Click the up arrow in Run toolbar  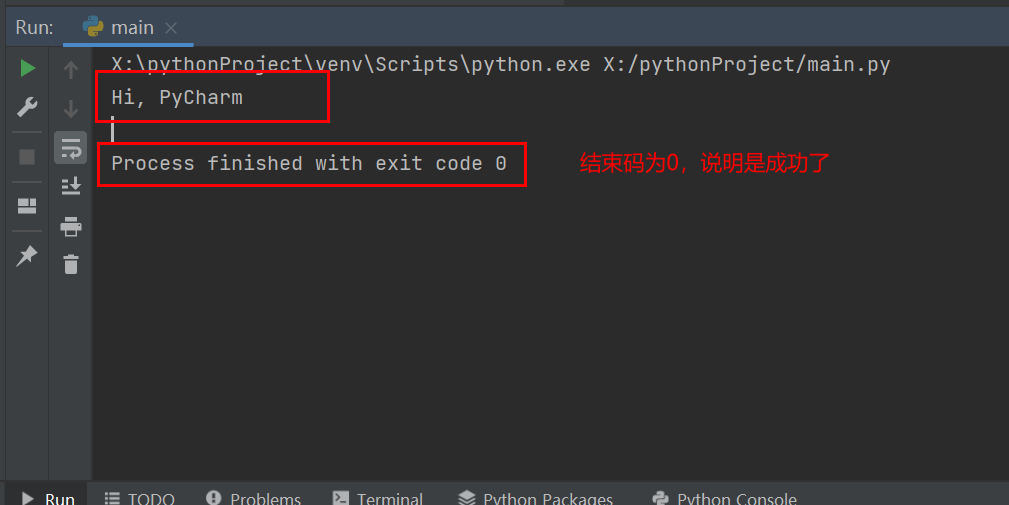[70, 70]
